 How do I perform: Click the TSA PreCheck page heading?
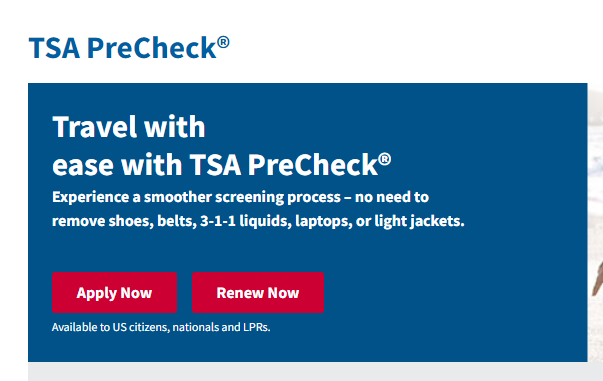[x=129, y=48]
